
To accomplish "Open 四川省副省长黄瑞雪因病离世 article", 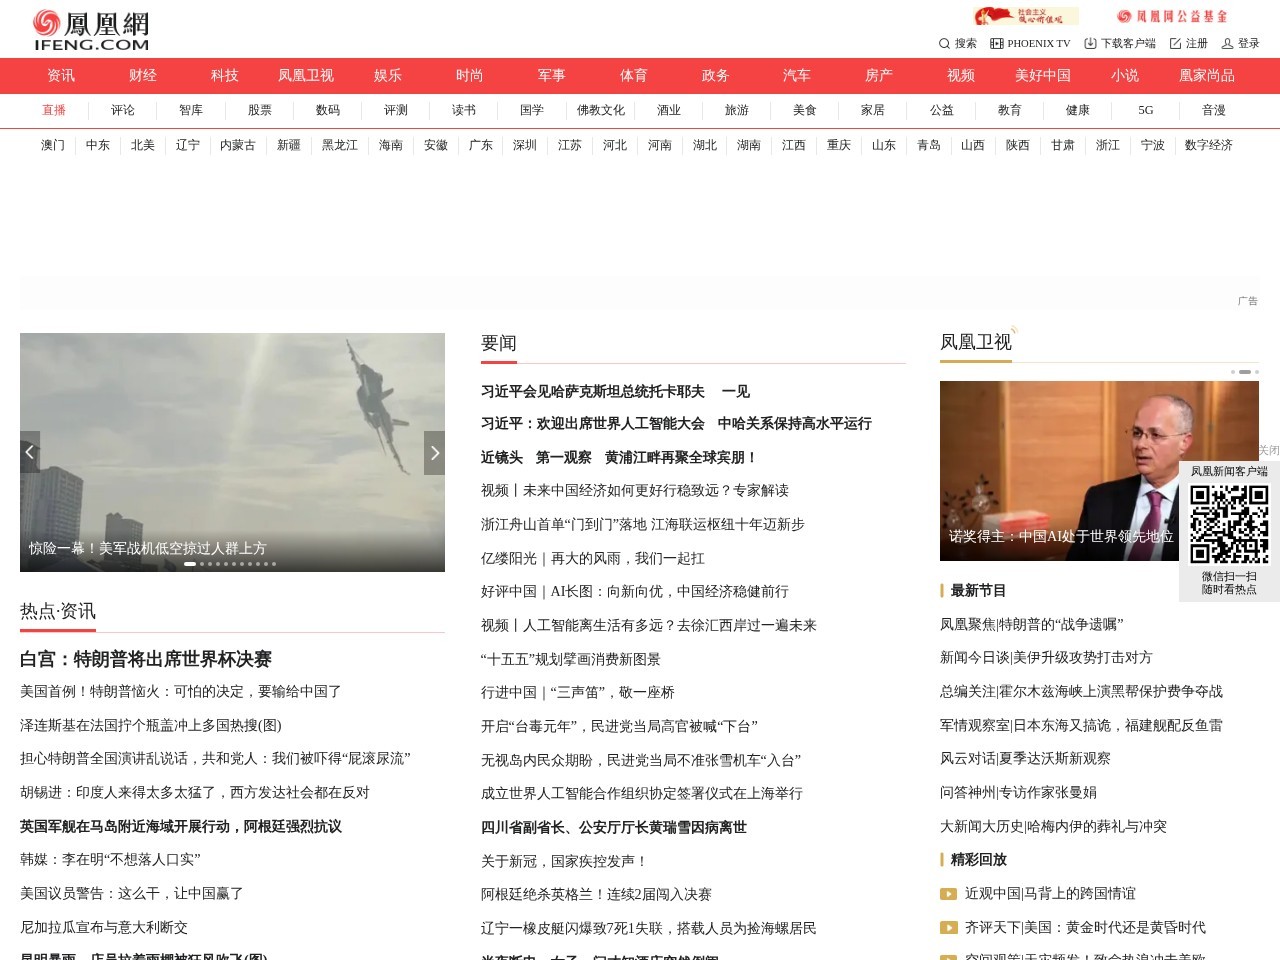I will pyautogui.click(x=614, y=827).
